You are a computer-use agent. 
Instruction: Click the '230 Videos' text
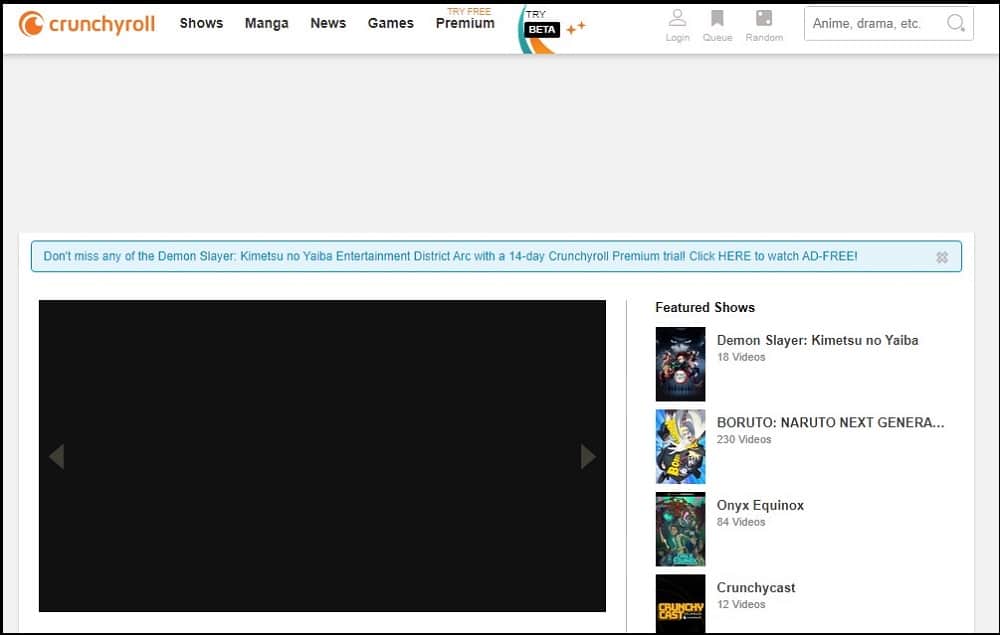click(x=744, y=439)
